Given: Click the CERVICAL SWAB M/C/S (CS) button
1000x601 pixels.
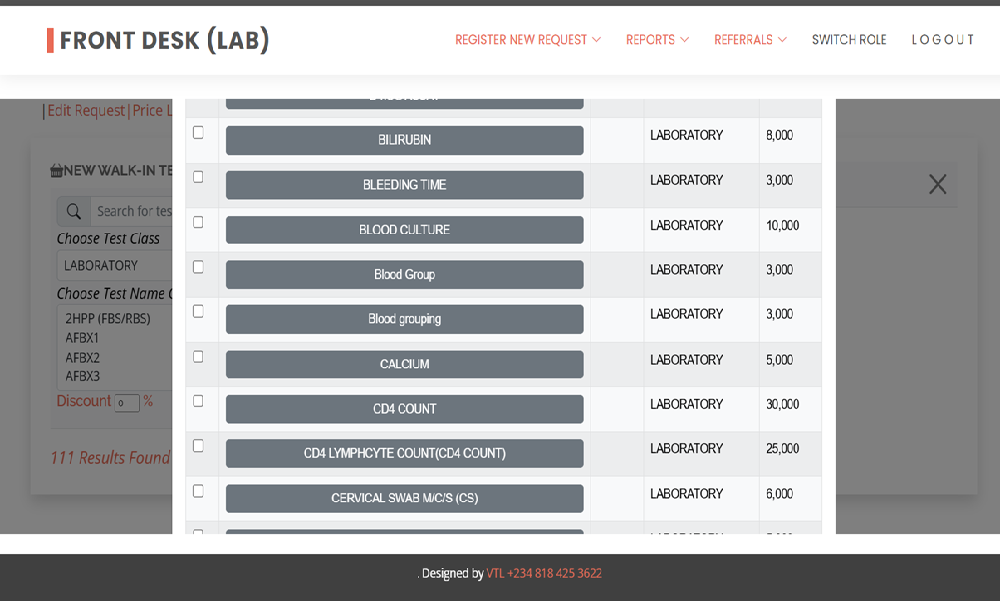Looking at the screenshot, I should 404,498.
